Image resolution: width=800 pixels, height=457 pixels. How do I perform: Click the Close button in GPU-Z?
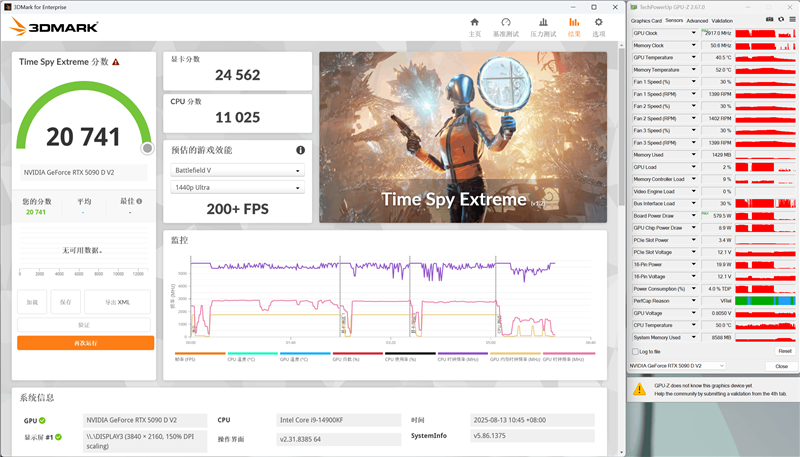pyautogui.click(x=781, y=366)
